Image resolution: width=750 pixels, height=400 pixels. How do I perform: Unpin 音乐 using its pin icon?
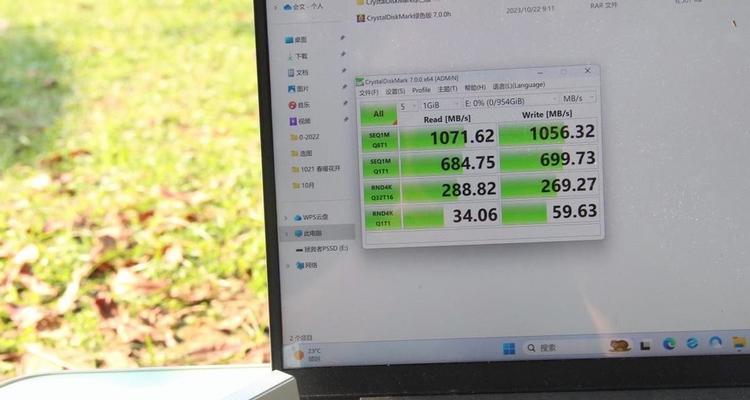(345, 103)
